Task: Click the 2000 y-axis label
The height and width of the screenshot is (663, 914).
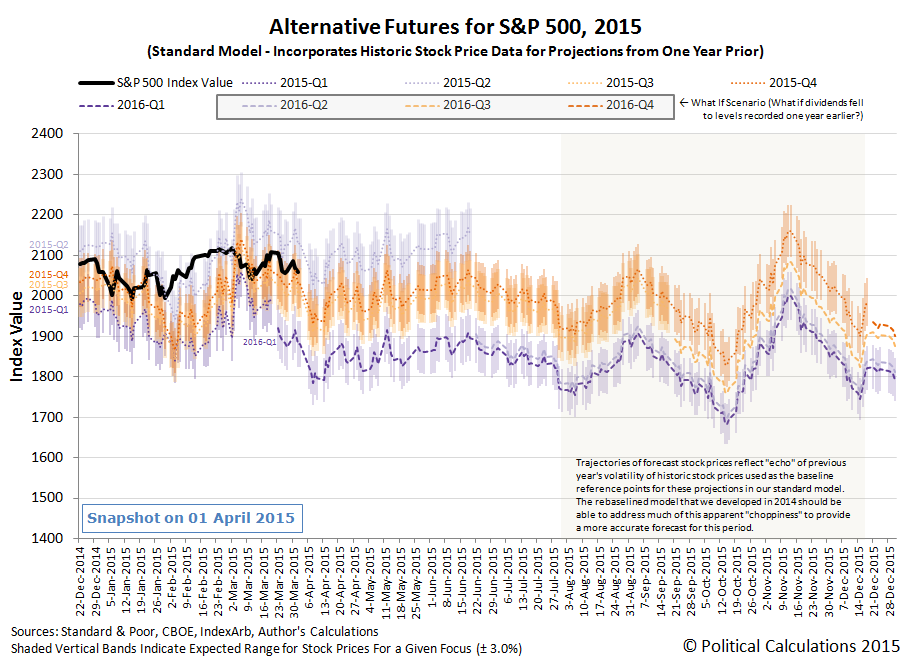Action: click(x=47, y=296)
